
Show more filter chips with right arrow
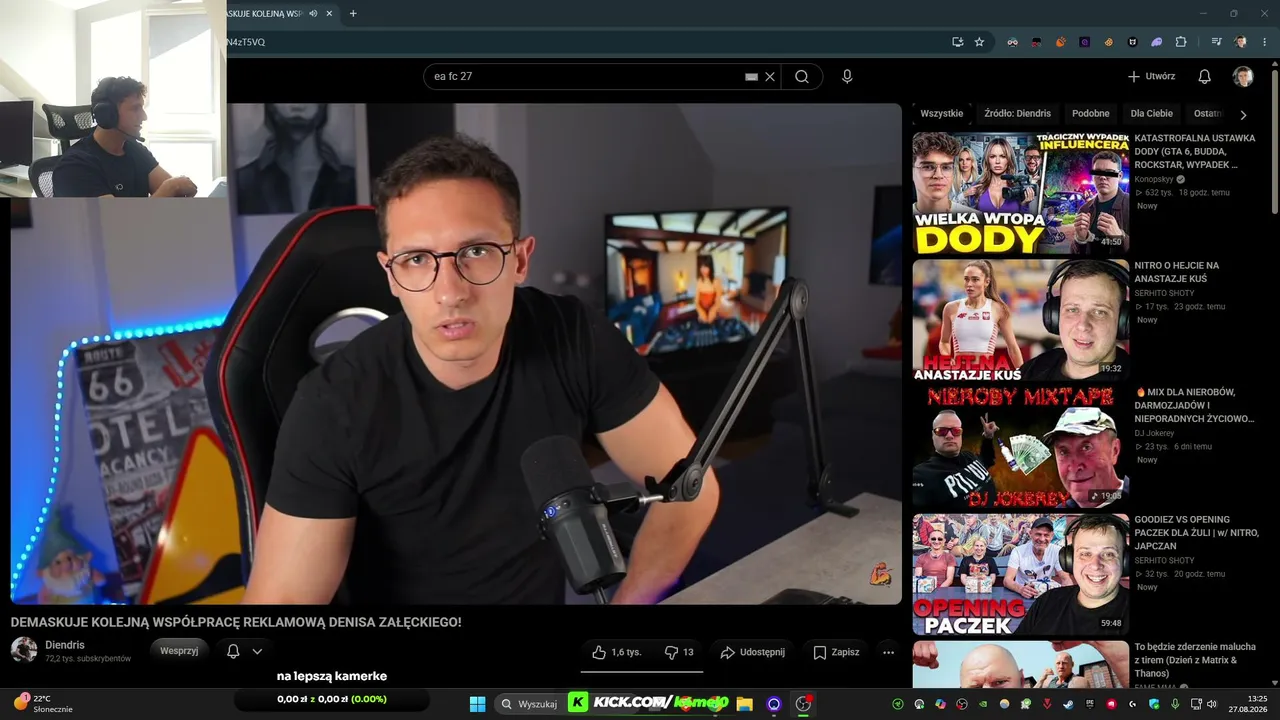click(x=1243, y=115)
